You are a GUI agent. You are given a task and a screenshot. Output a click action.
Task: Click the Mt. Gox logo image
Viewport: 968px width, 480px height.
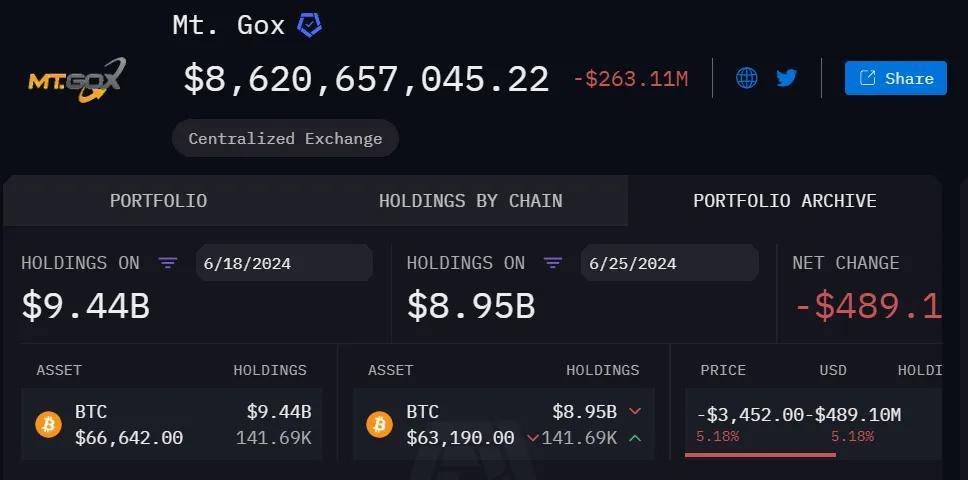point(76,79)
